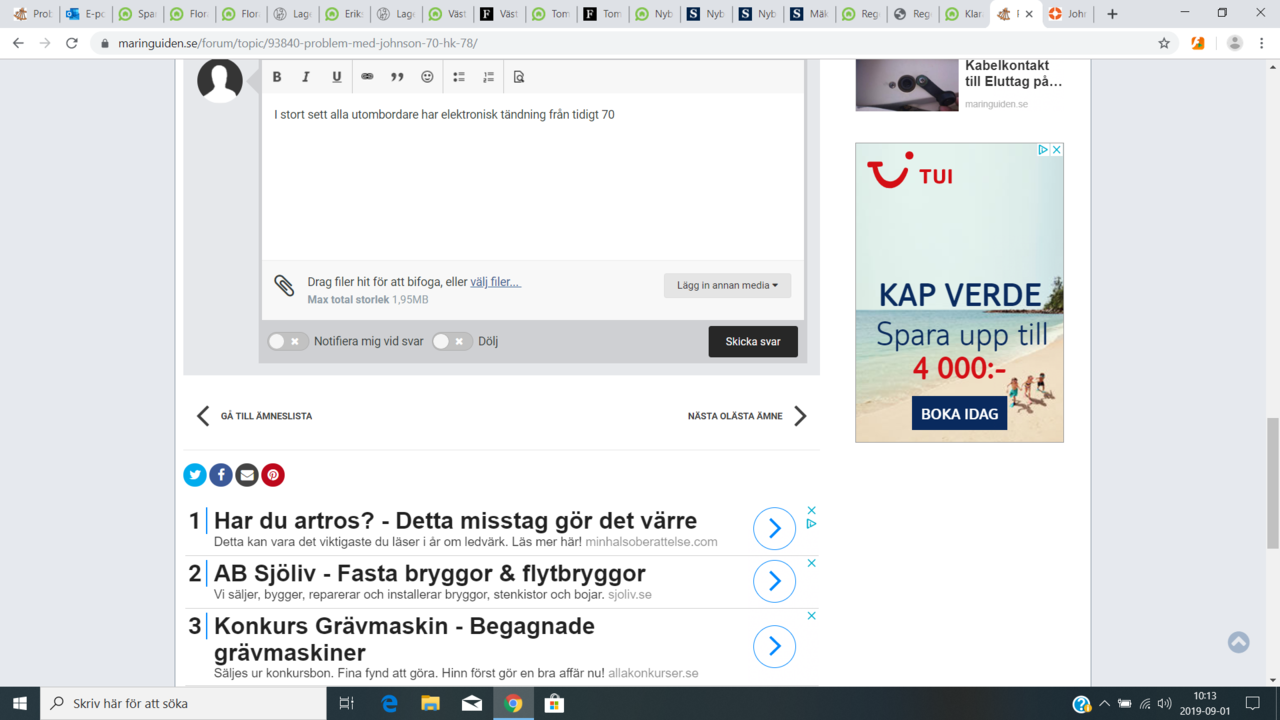Click the scroll-to-top circular arrow button
The width and height of the screenshot is (1280, 720).
pos(1238,642)
